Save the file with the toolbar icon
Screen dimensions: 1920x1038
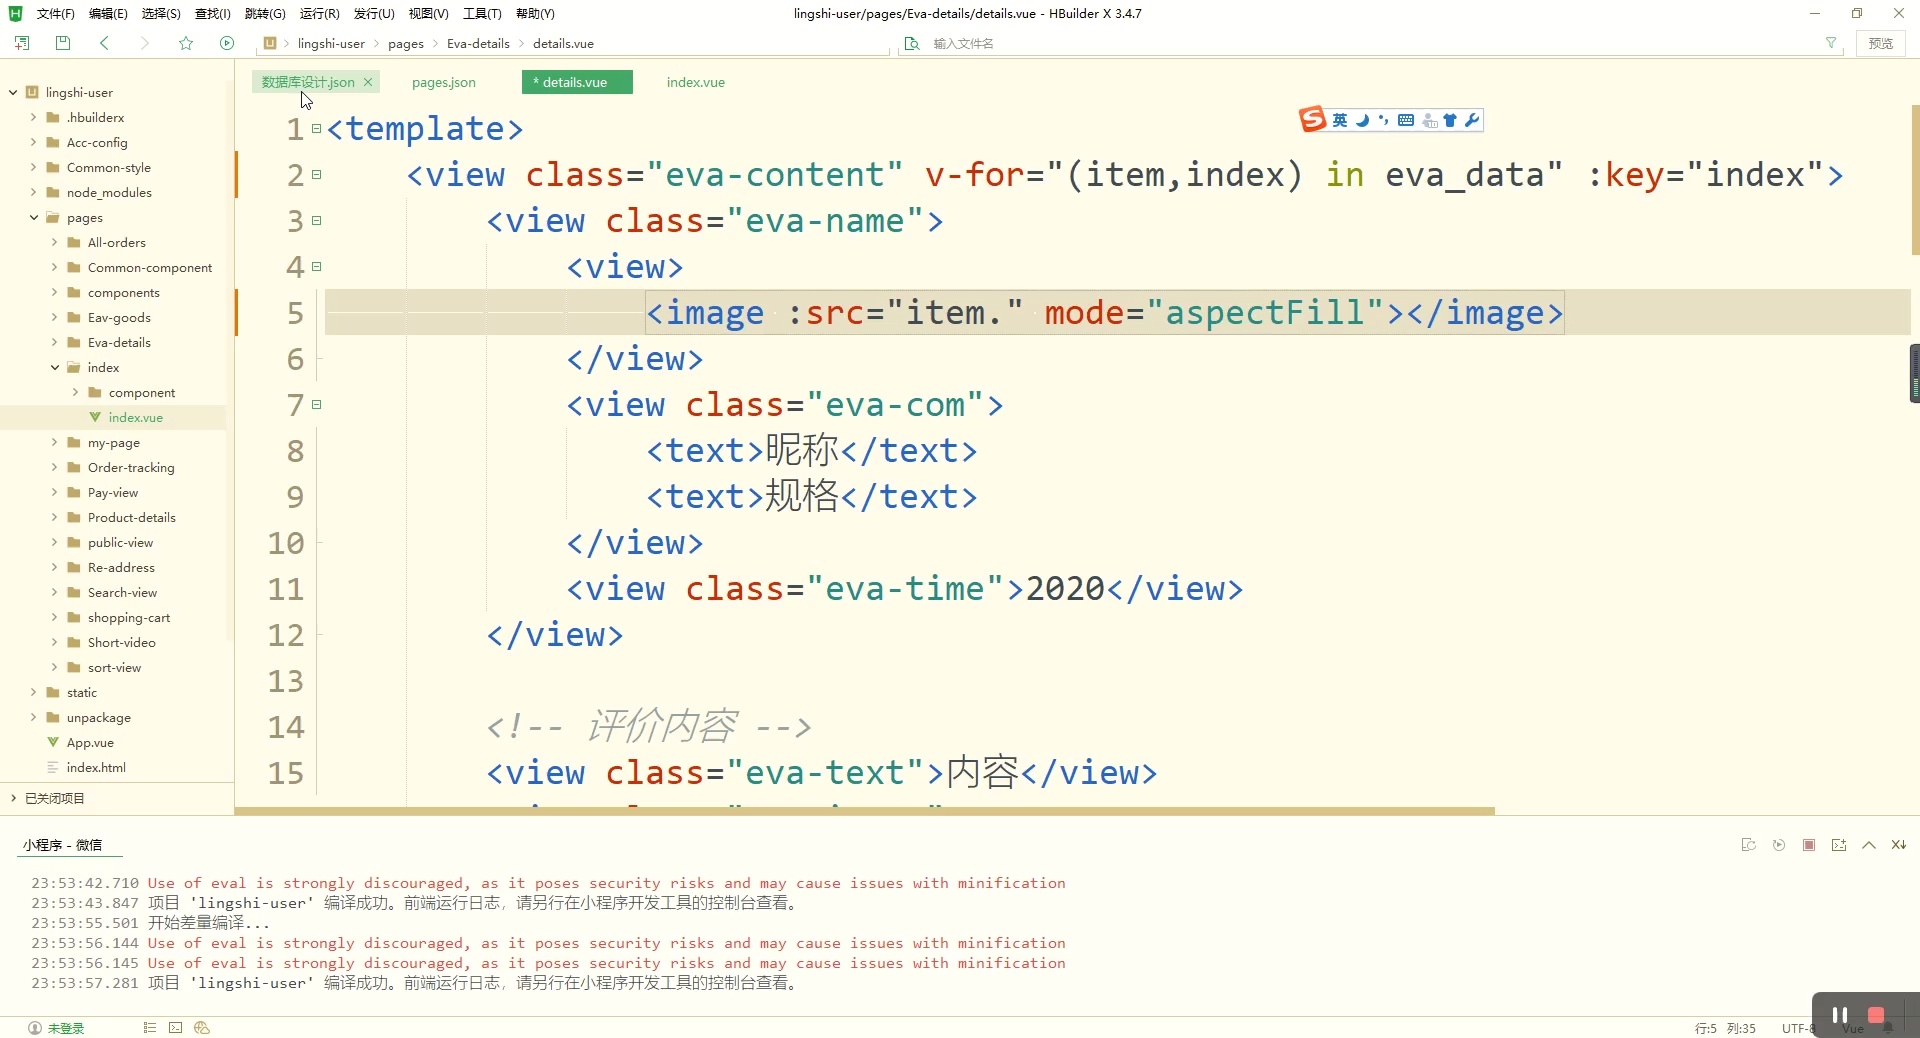coord(63,43)
